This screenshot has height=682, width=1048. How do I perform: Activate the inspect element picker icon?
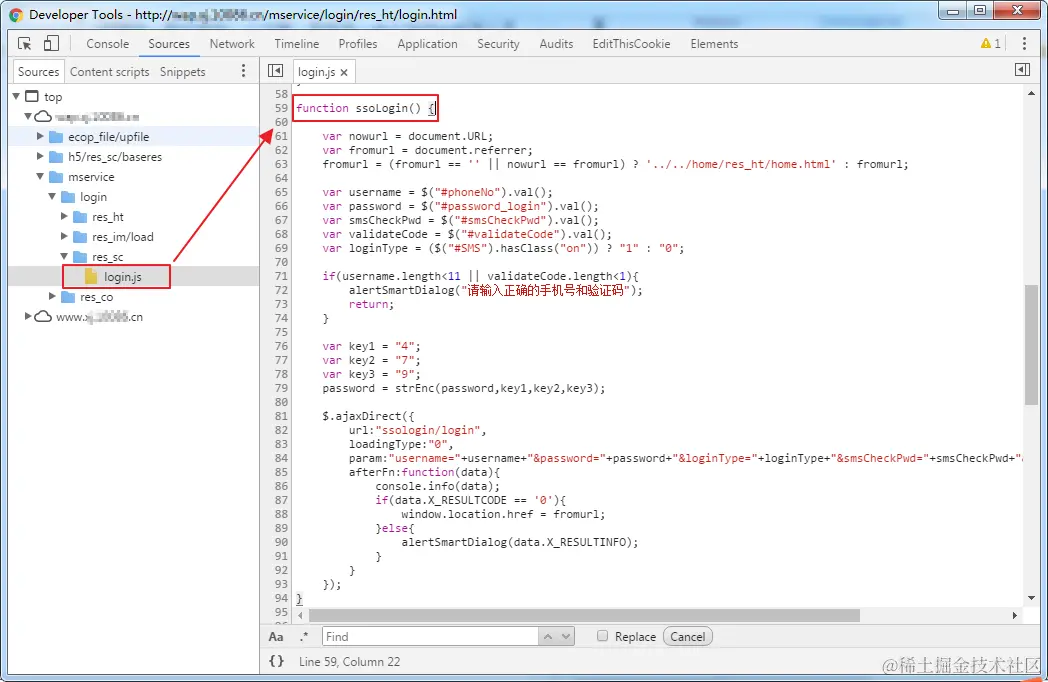[25, 43]
